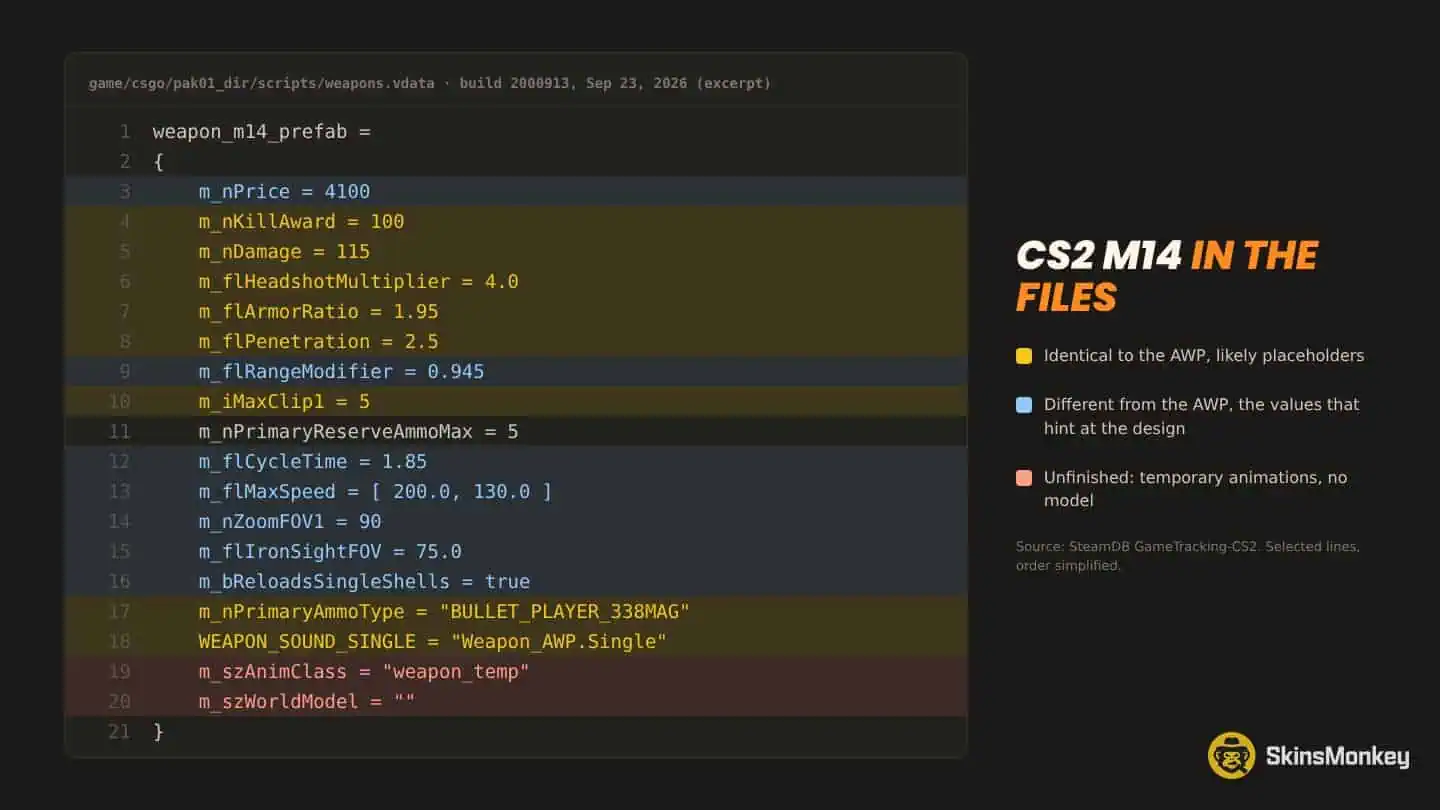
Task: Click the heading CS2 M14 IN THE FILES
Action: point(1166,276)
